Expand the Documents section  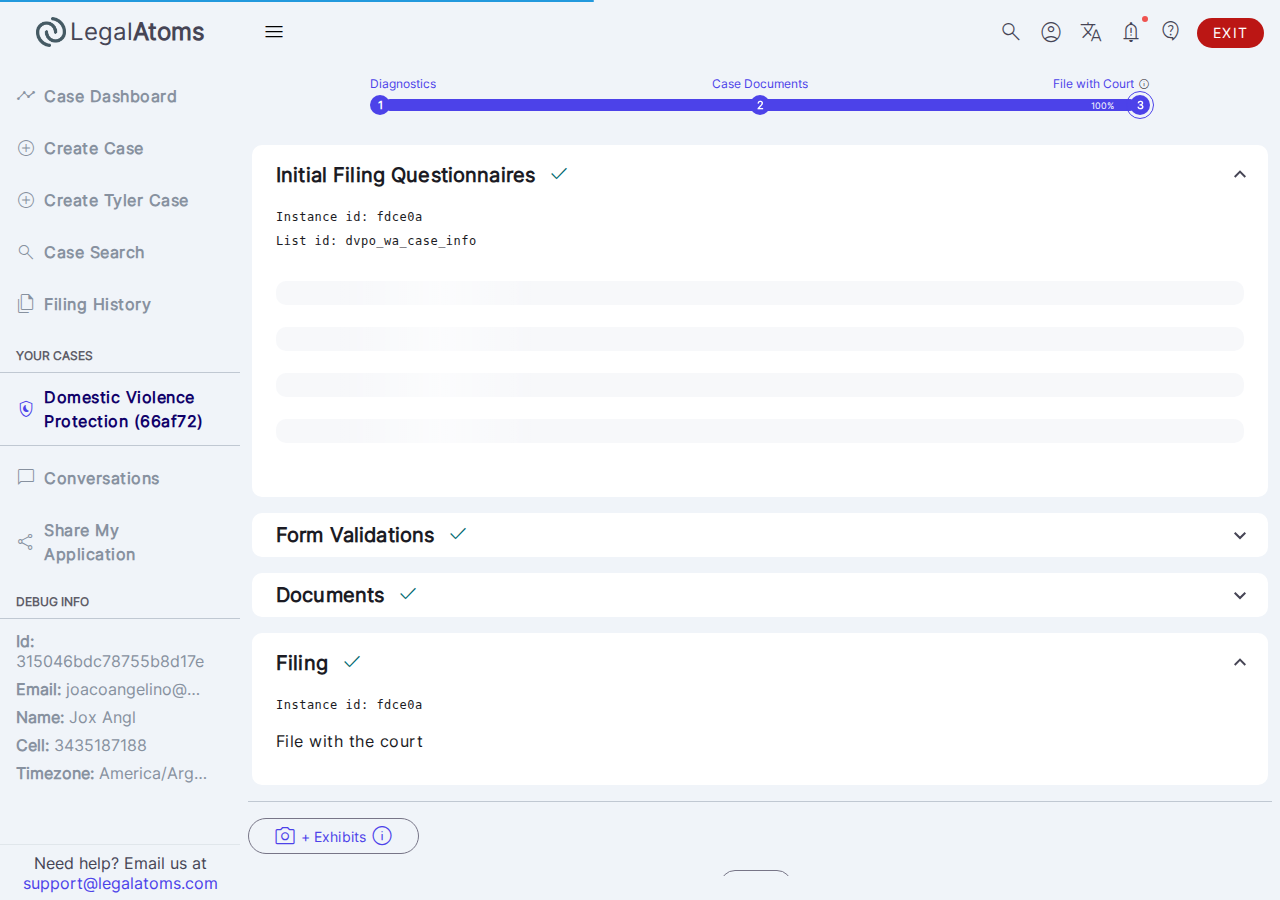pos(1240,595)
